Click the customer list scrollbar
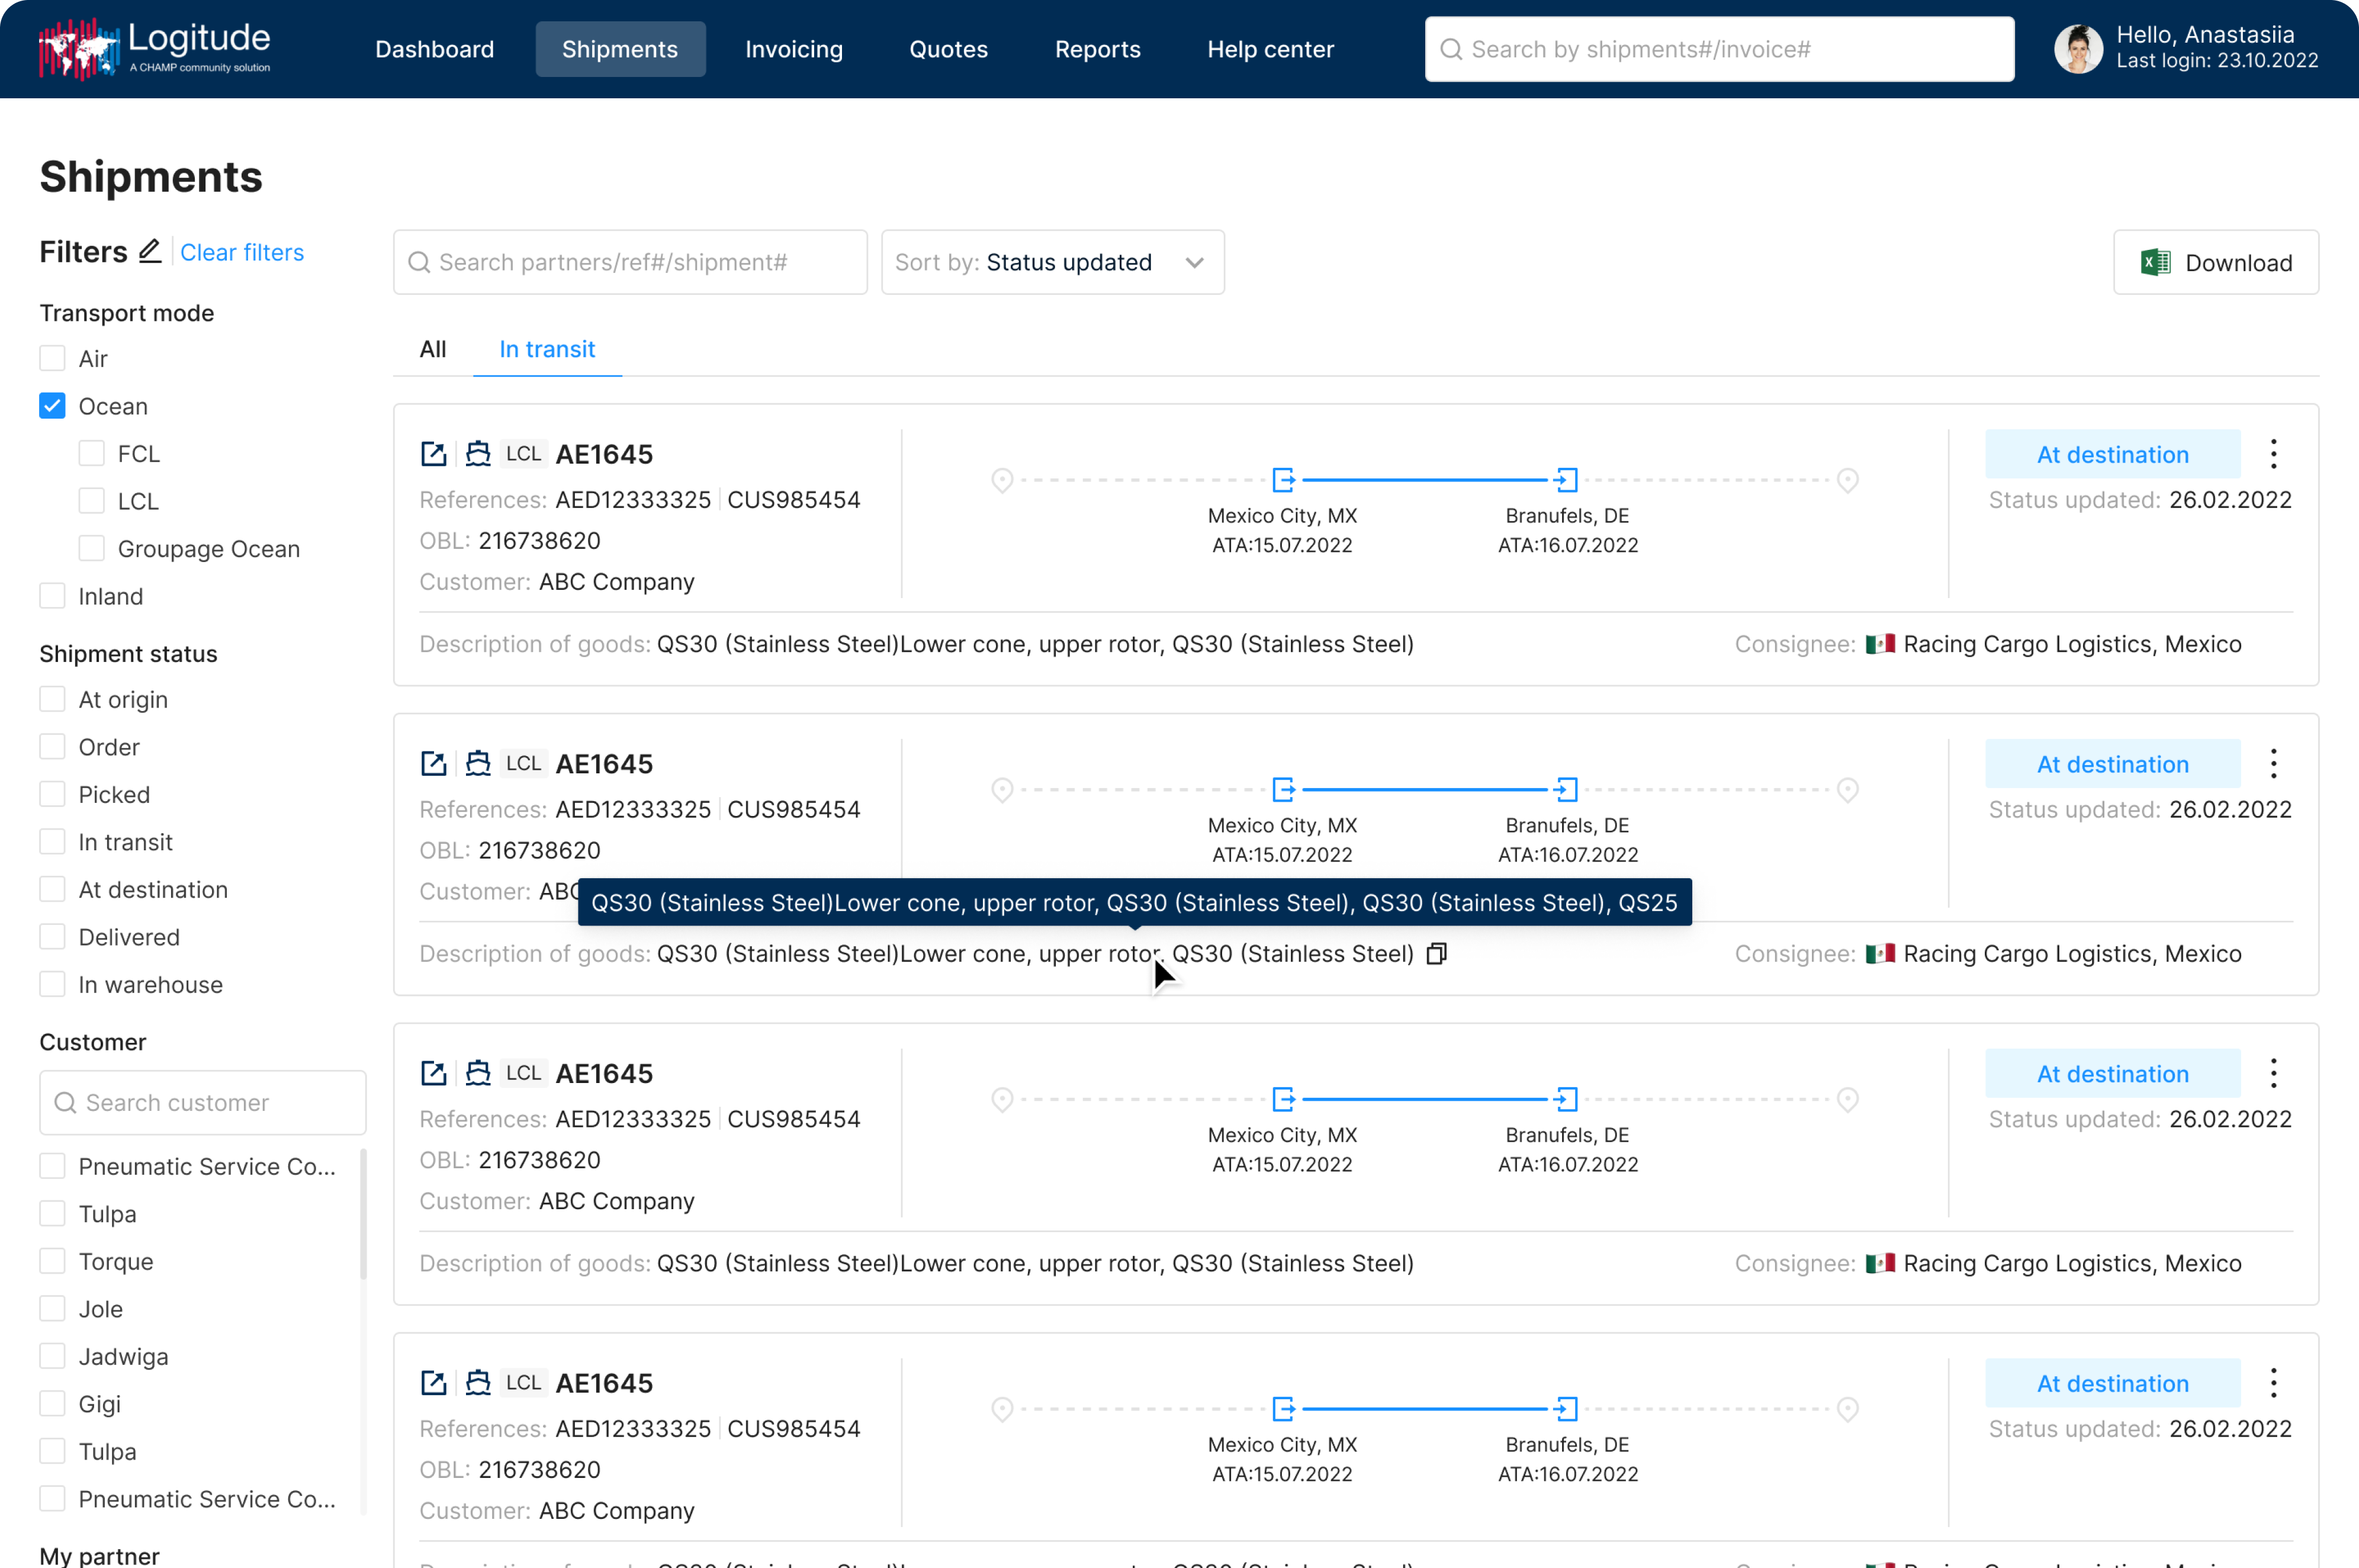The image size is (2359, 1568). 362,1214
